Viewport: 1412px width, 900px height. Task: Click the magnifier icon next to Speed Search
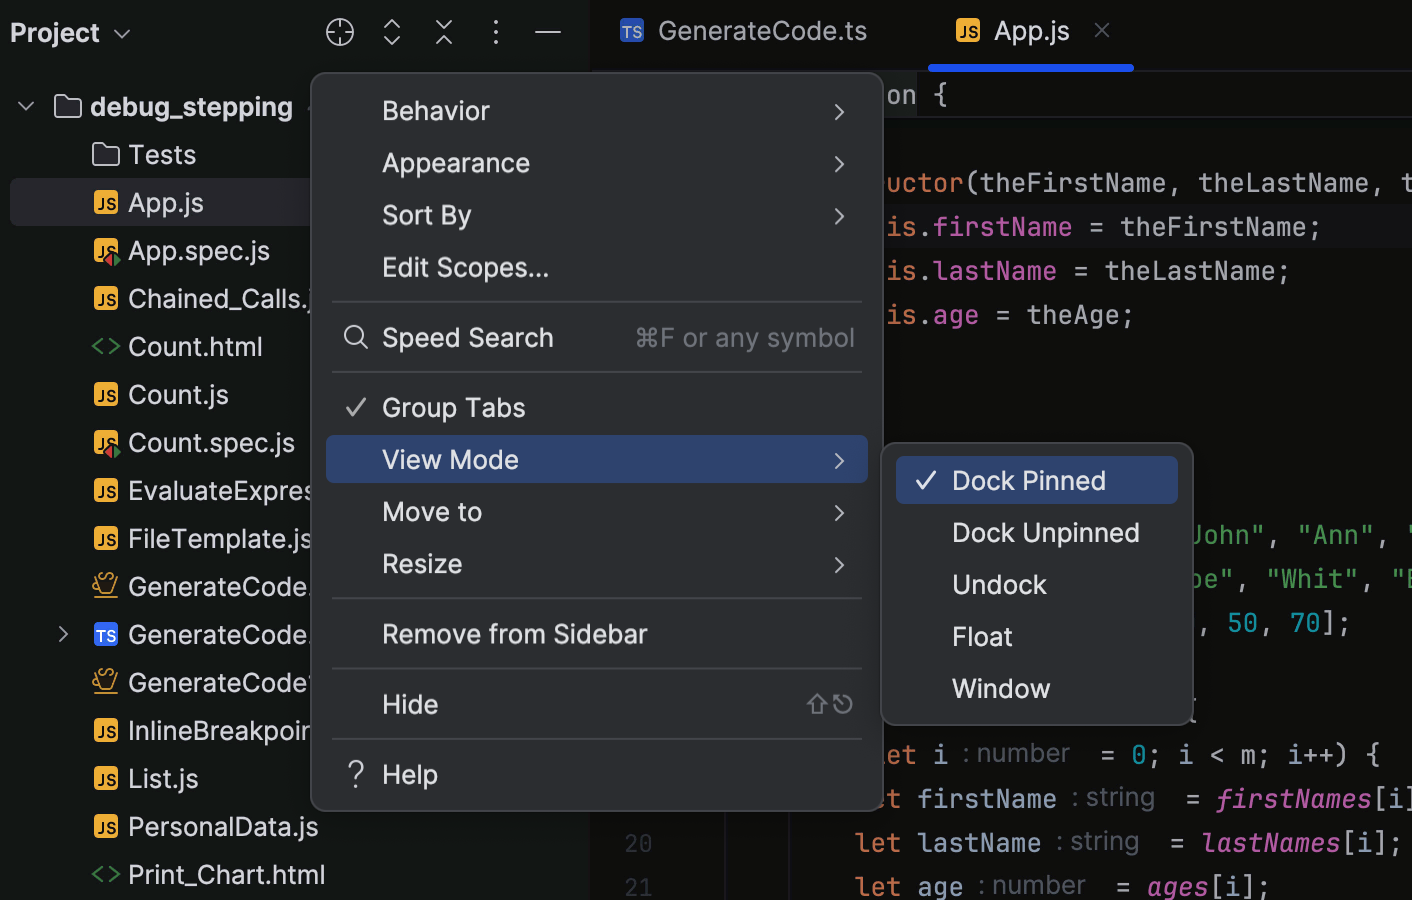[356, 338]
